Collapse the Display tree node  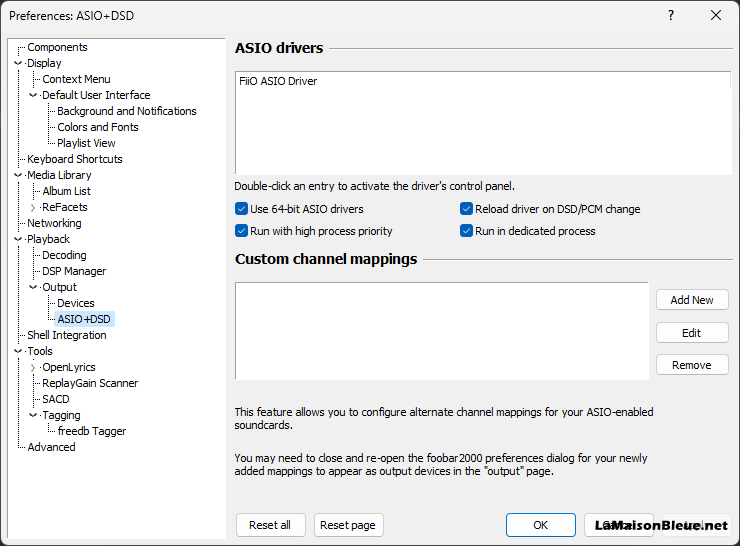tap(18, 63)
